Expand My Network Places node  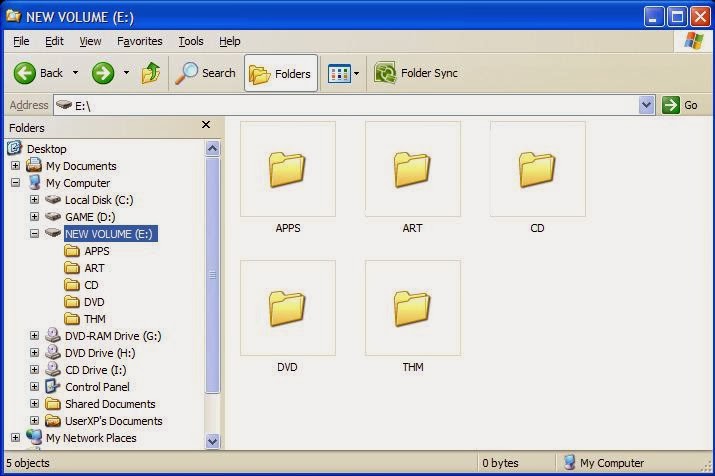pyautogui.click(x=16, y=437)
